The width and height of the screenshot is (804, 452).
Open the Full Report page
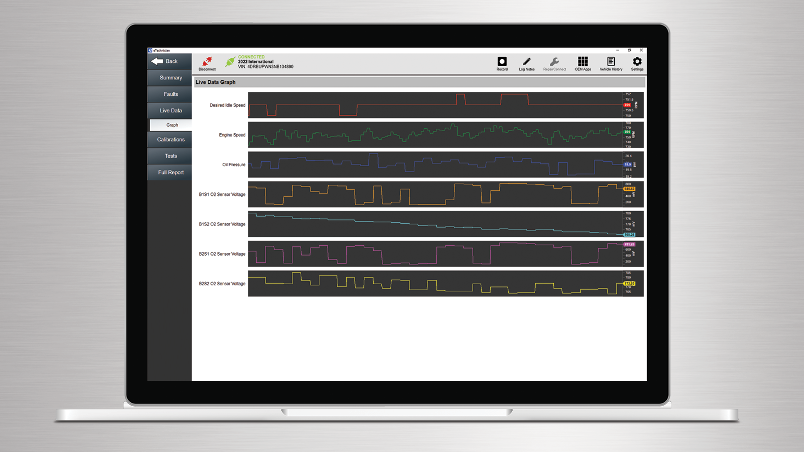click(x=169, y=172)
